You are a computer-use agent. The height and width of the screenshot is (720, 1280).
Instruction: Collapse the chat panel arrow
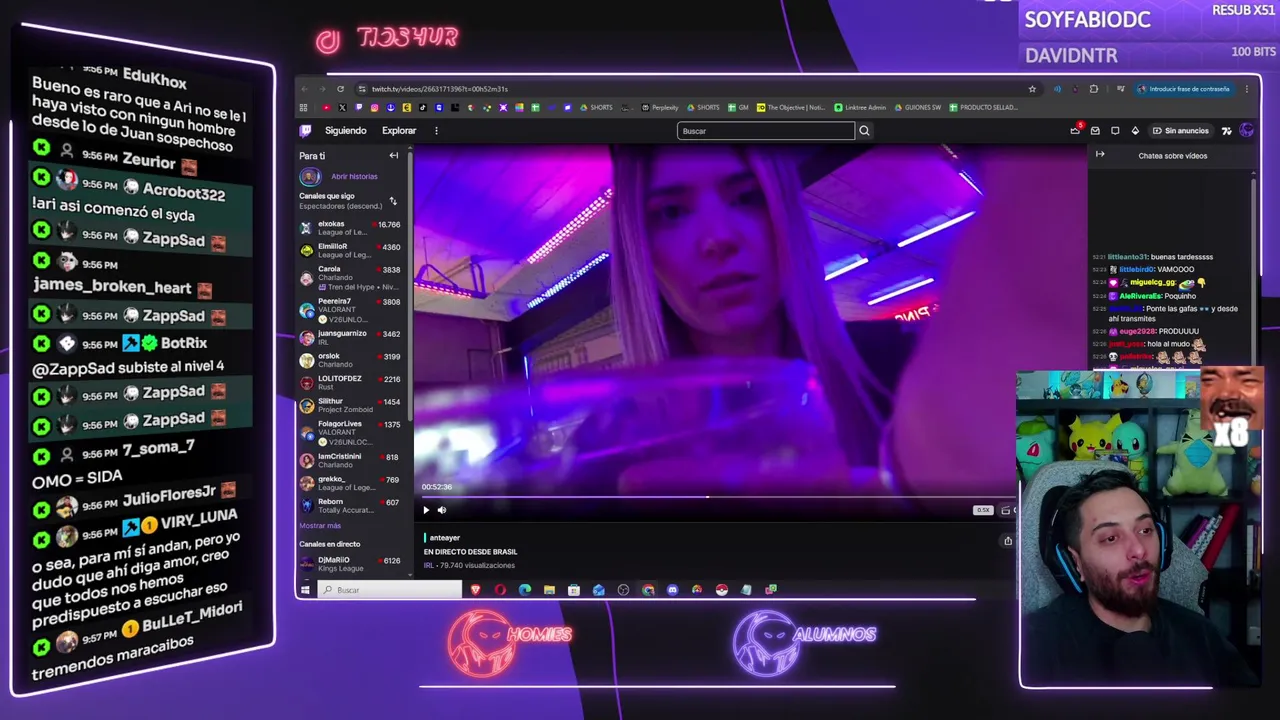1100,155
